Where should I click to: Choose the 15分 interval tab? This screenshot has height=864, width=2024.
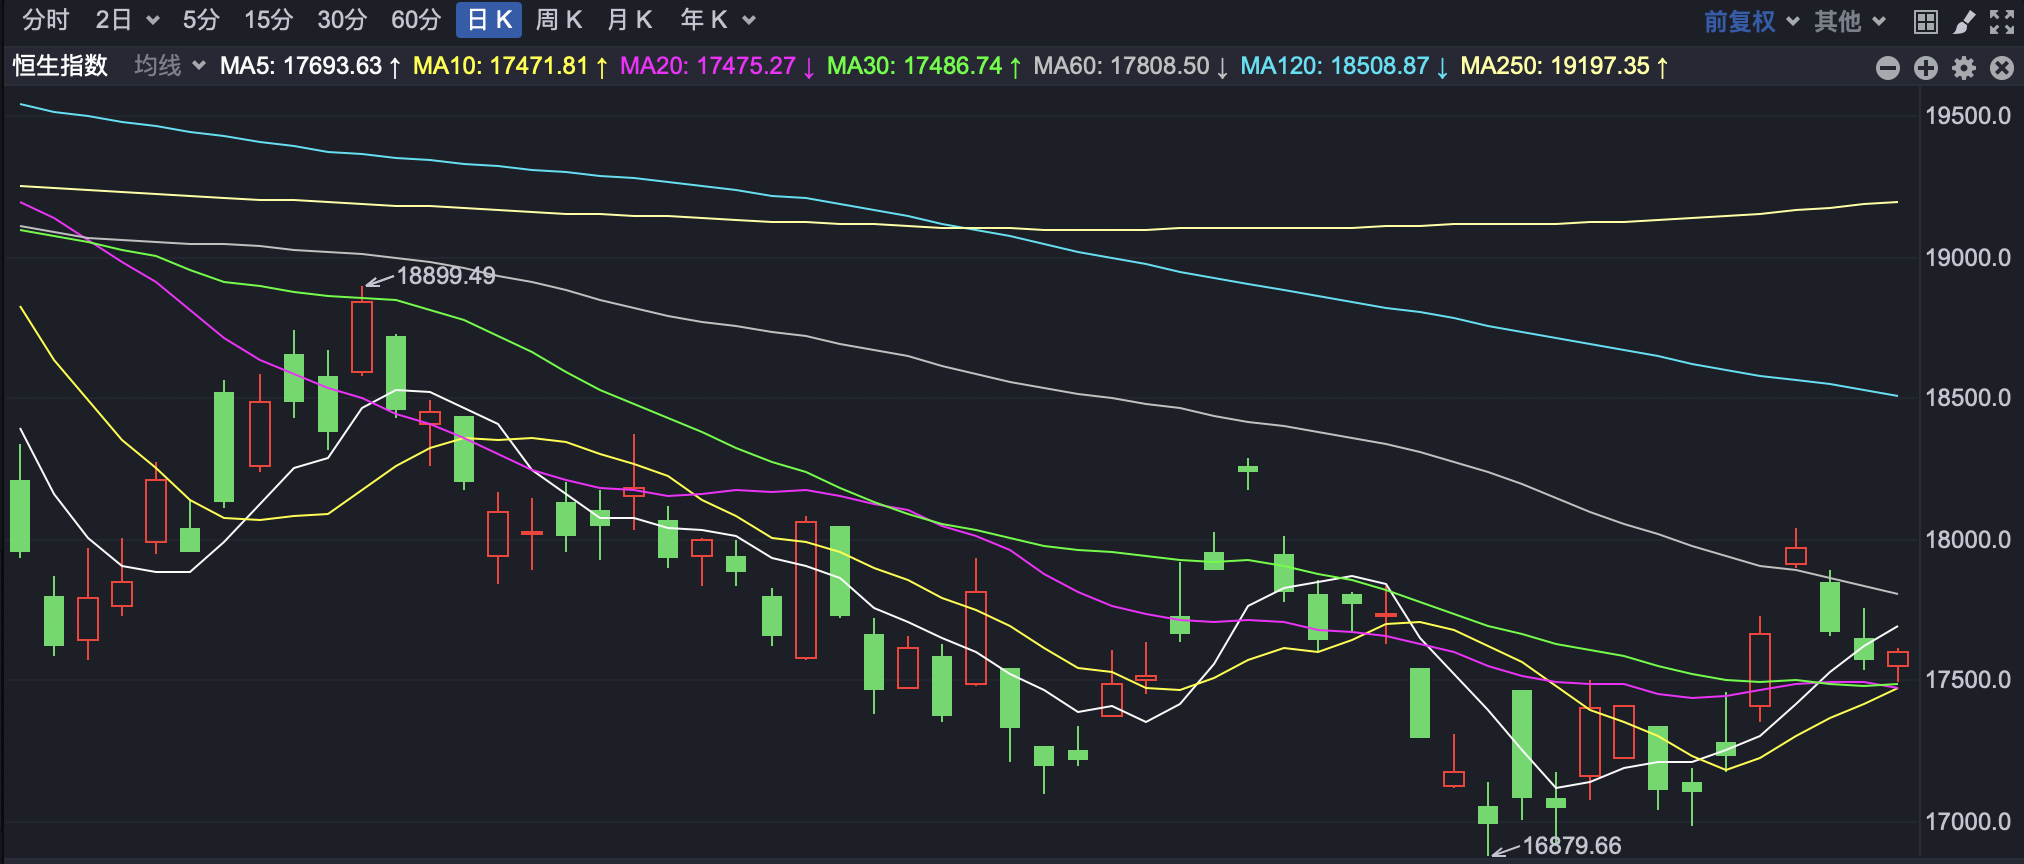(268, 20)
